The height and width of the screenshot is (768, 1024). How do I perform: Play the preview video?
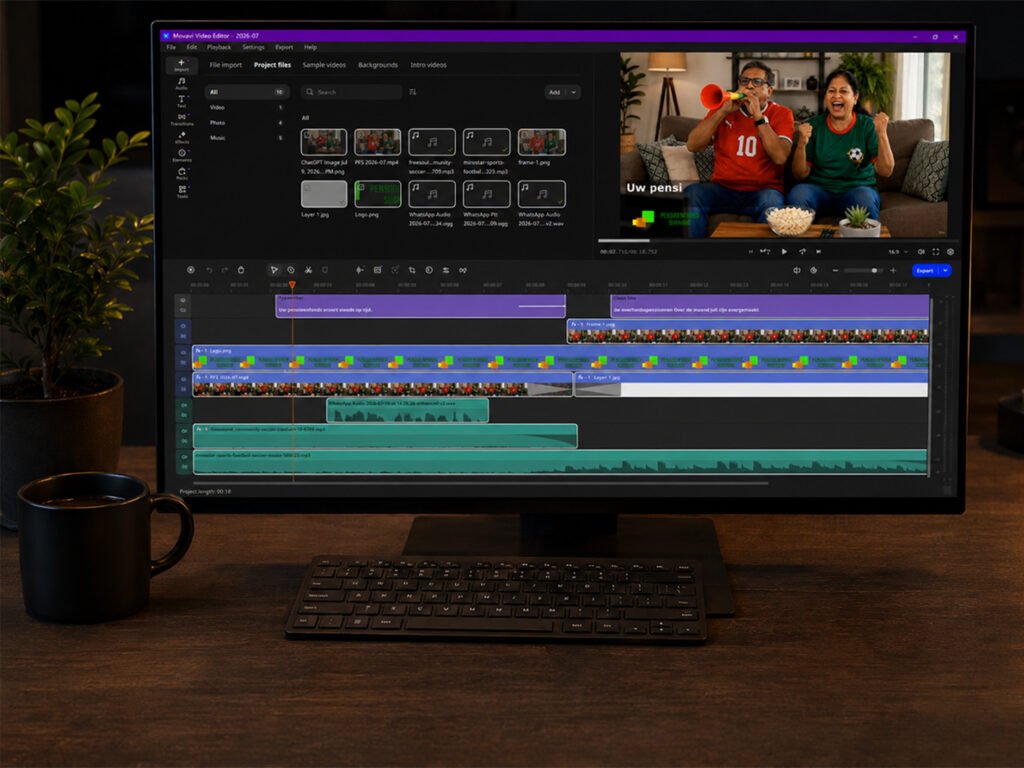784,251
